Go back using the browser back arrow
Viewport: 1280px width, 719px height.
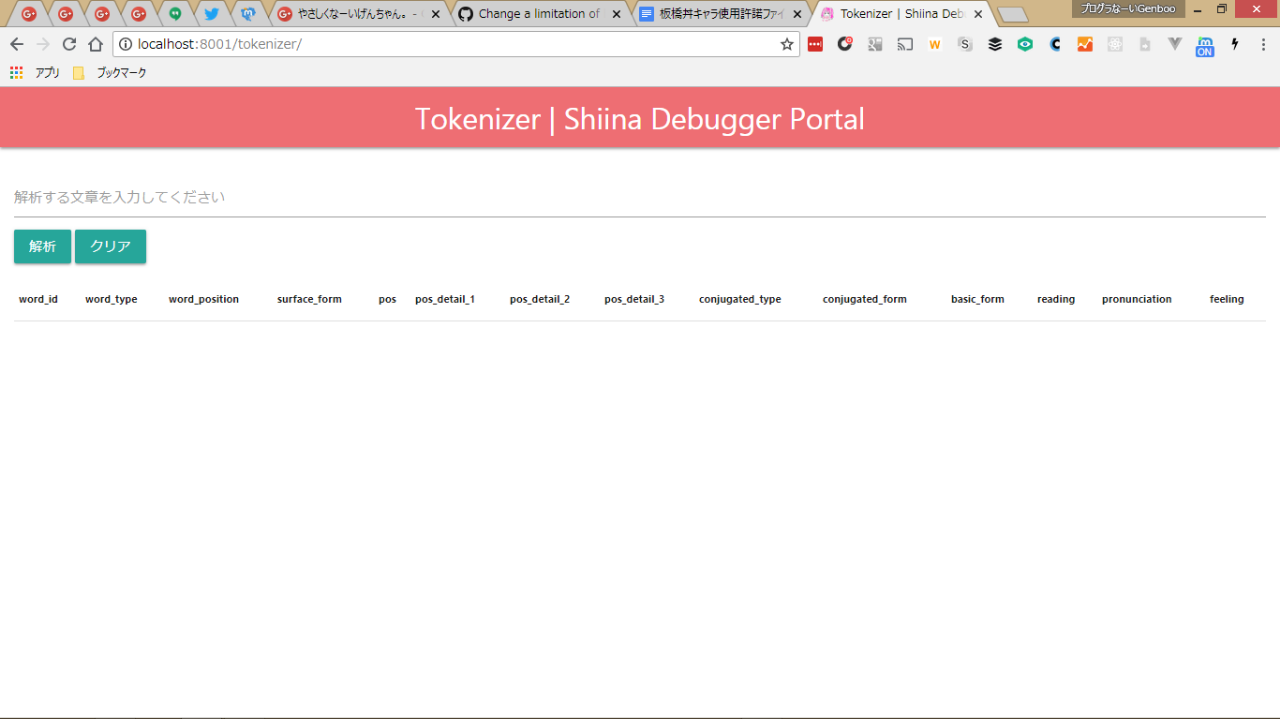point(17,44)
